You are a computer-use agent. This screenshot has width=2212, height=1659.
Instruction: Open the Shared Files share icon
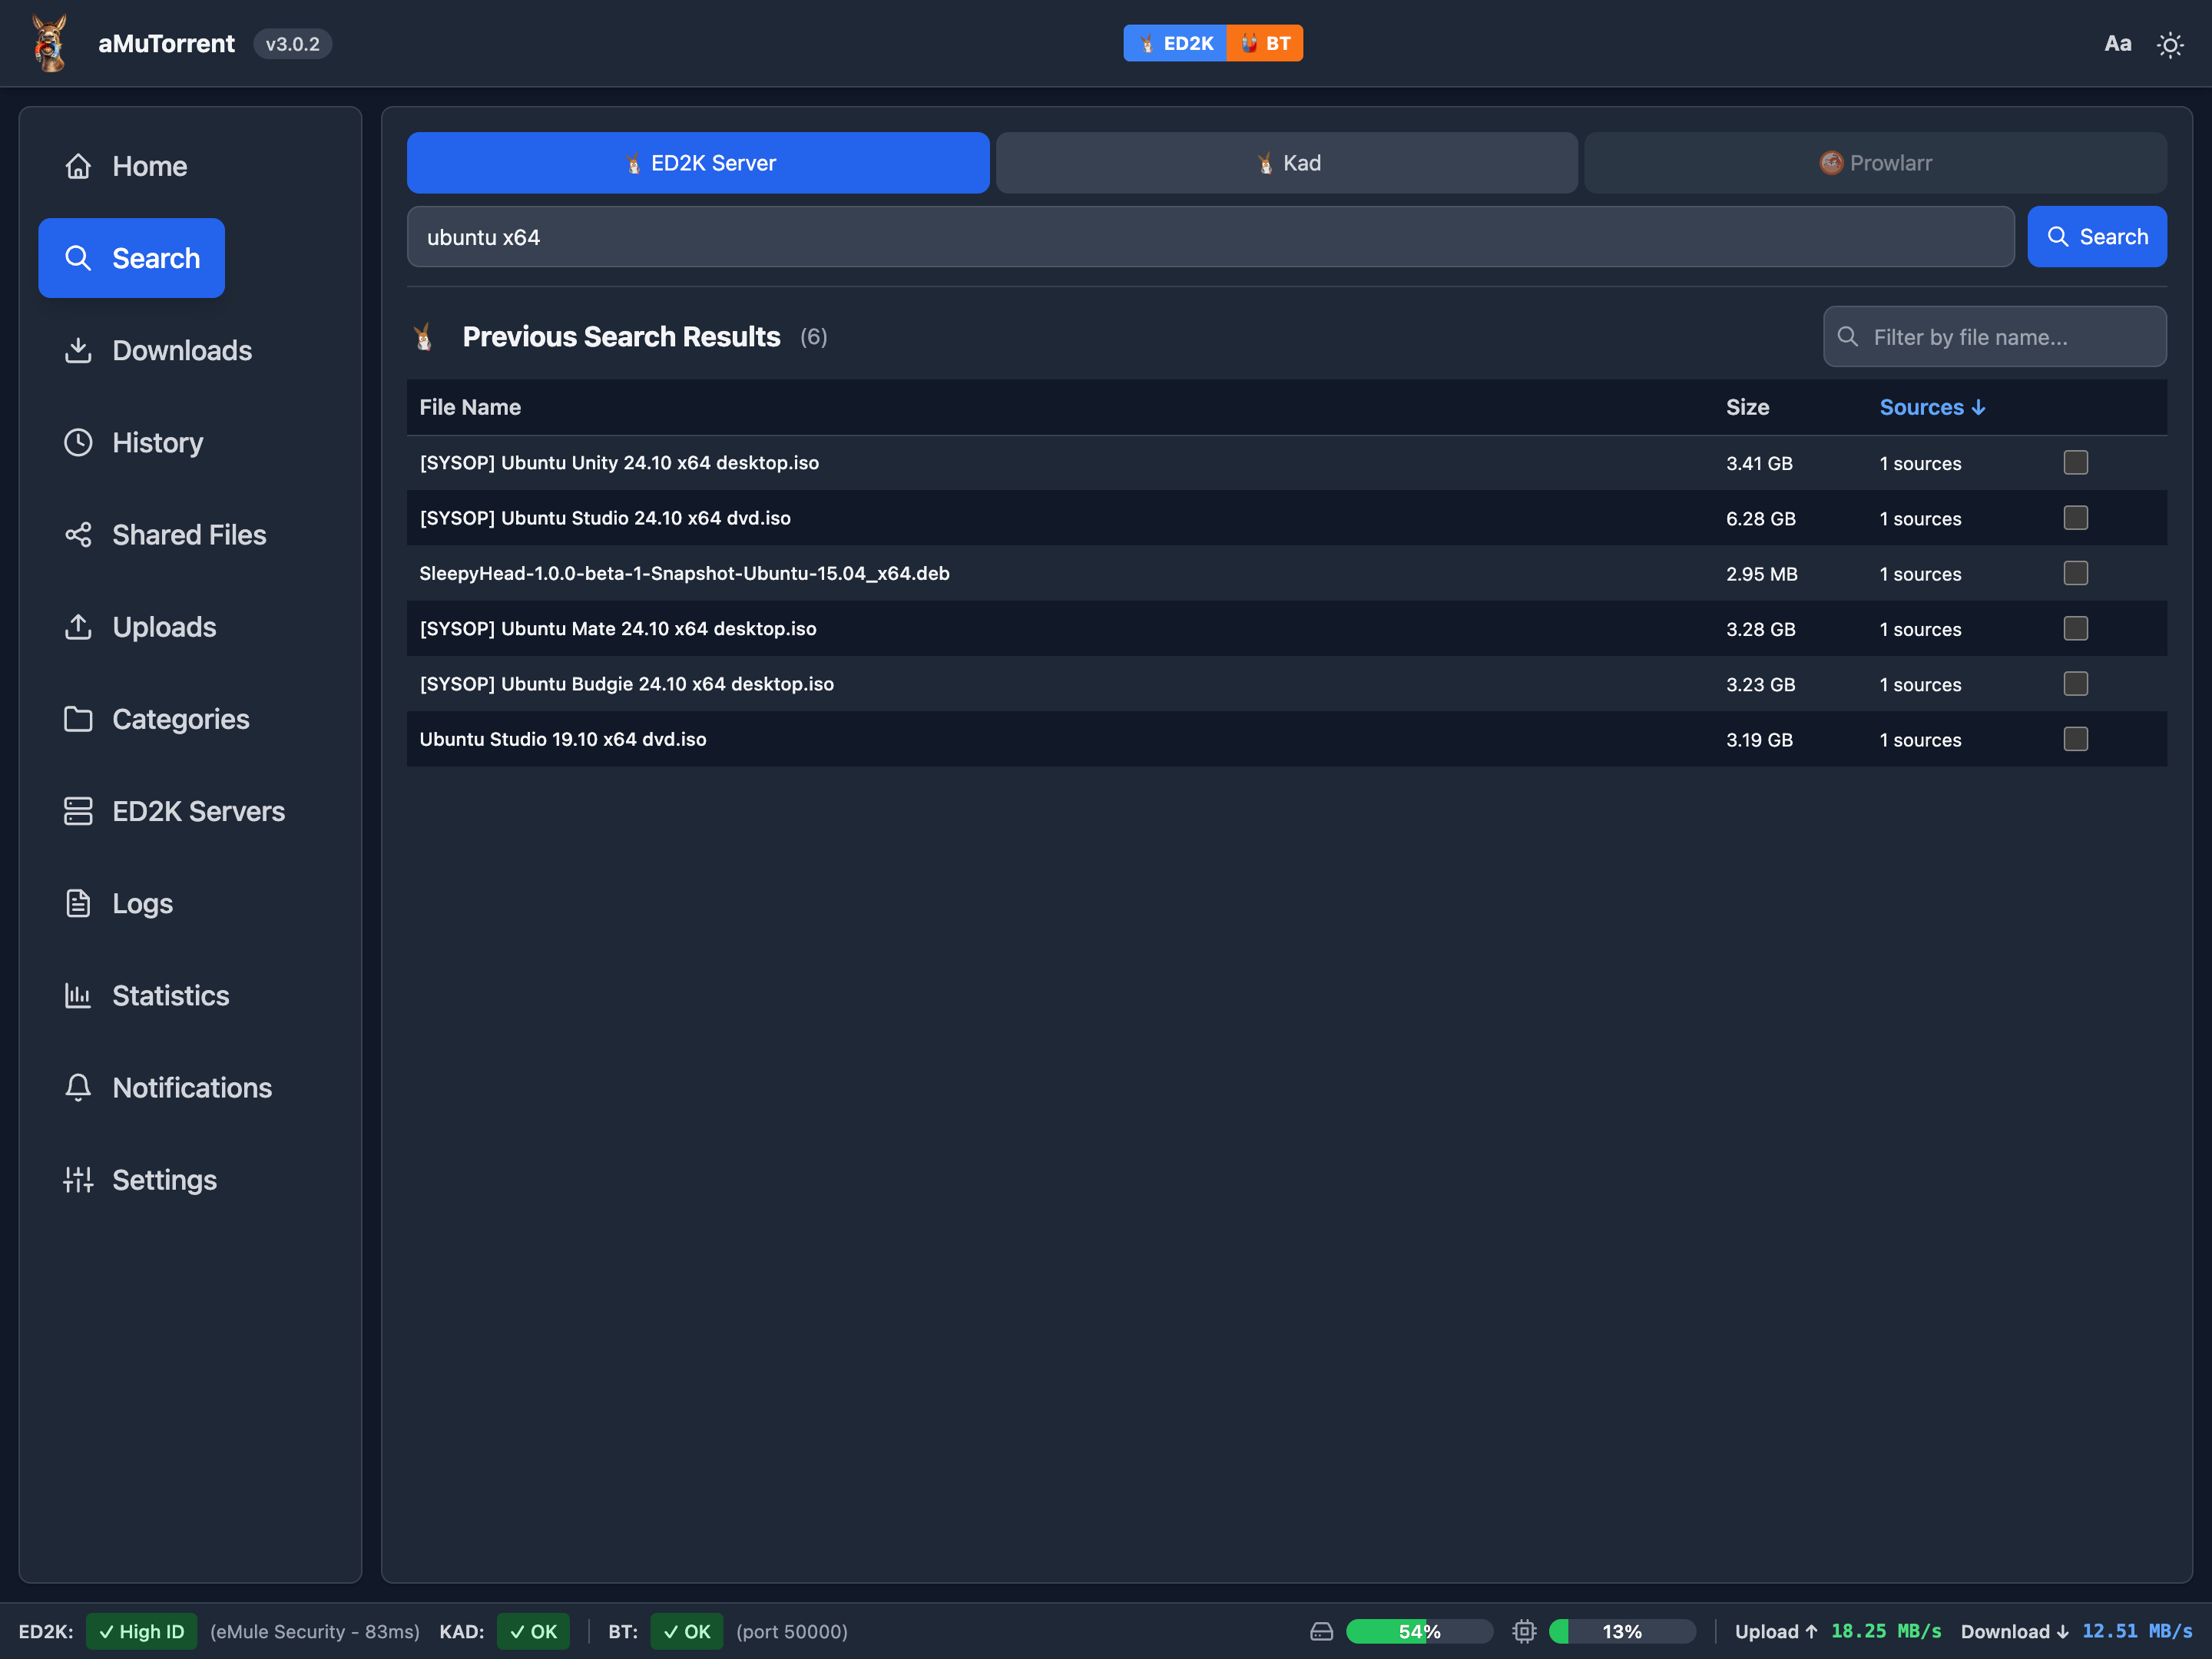(x=78, y=535)
